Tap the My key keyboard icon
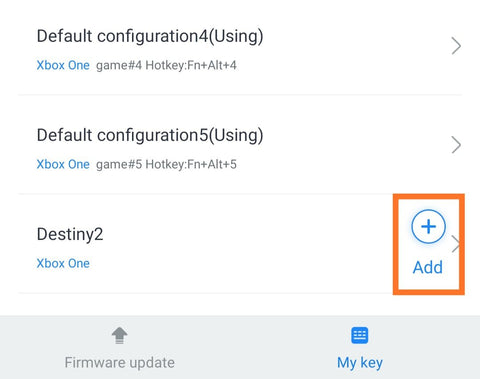The height and width of the screenshot is (379, 480). pyautogui.click(x=360, y=335)
